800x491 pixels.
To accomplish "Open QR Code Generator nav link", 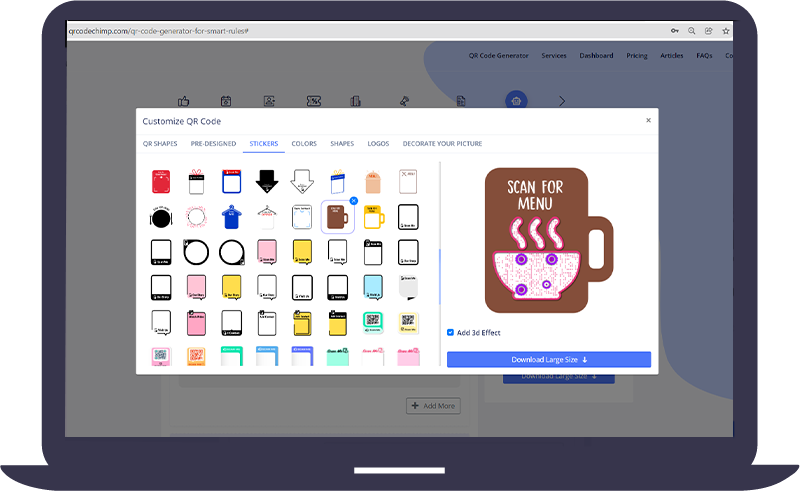I will pos(498,56).
